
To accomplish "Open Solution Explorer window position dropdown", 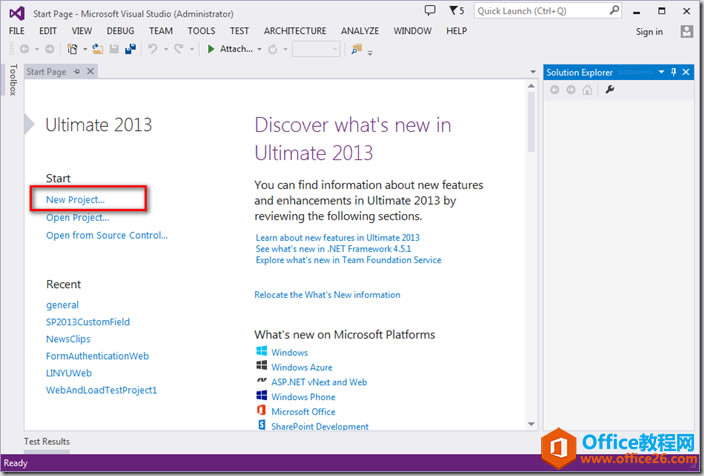I will [x=661, y=72].
